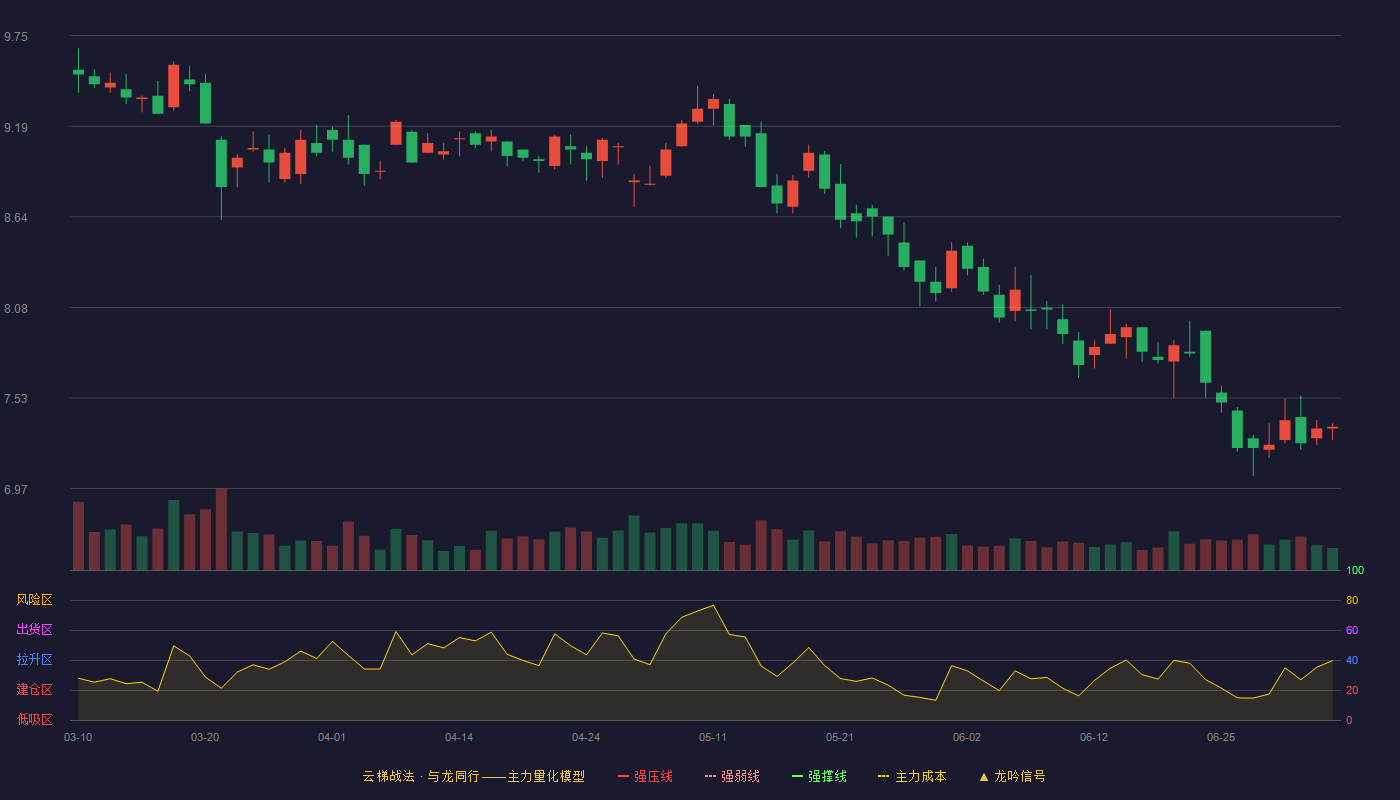Click the 龙吟信号 triangle legend icon
The image size is (1400, 800).
[x=984, y=776]
